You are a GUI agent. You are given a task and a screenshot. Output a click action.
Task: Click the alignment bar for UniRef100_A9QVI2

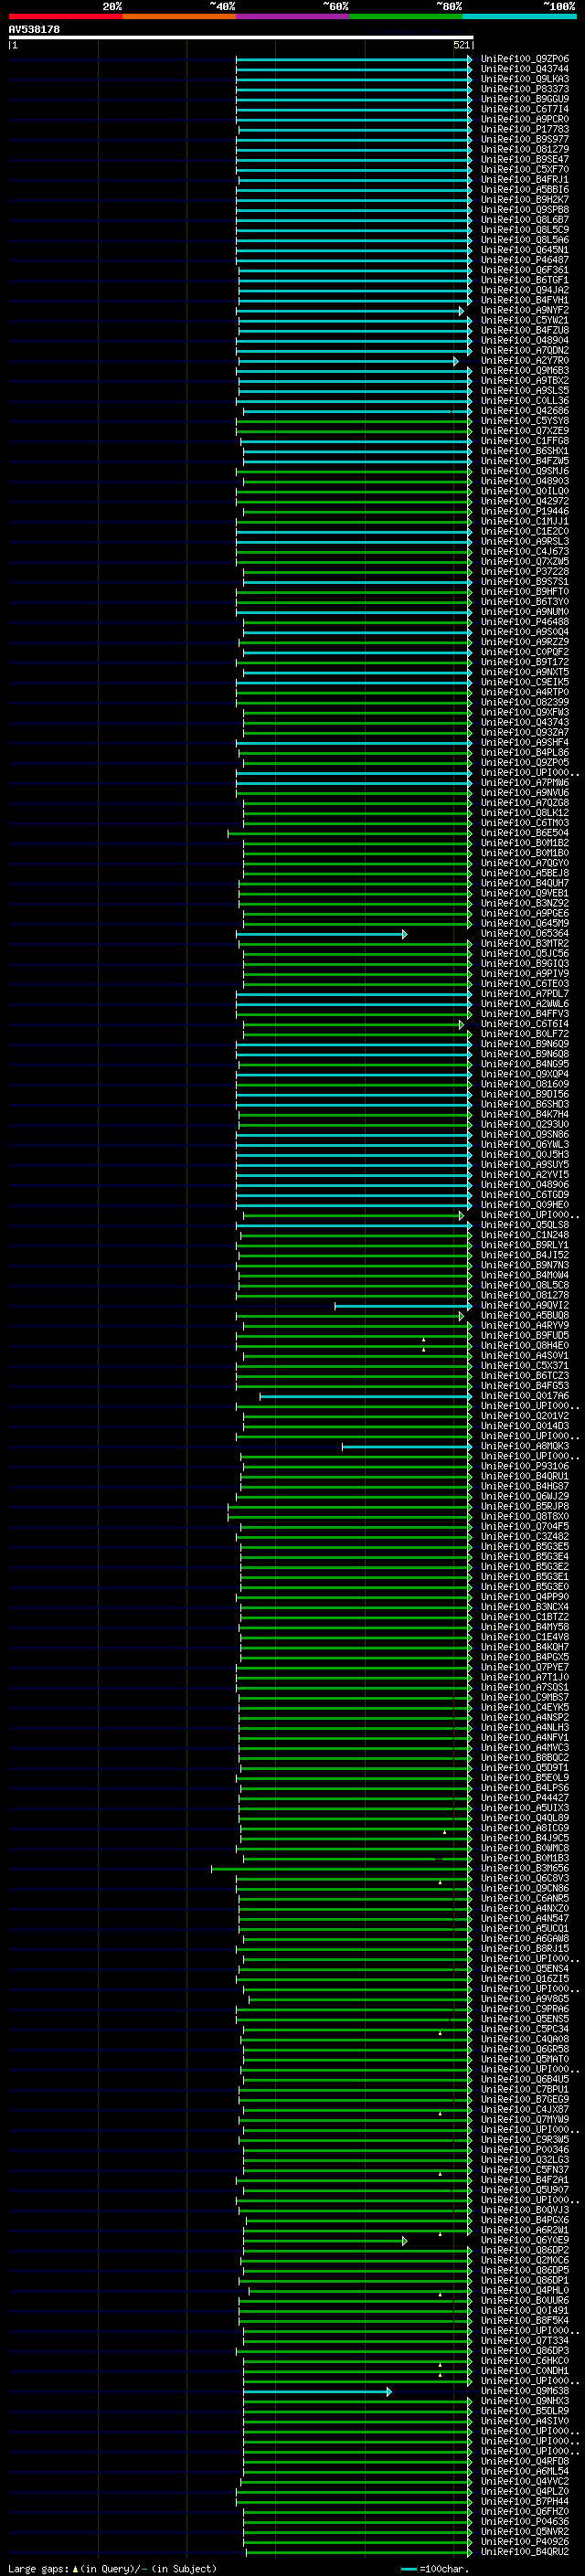[x=403, y=1306]
